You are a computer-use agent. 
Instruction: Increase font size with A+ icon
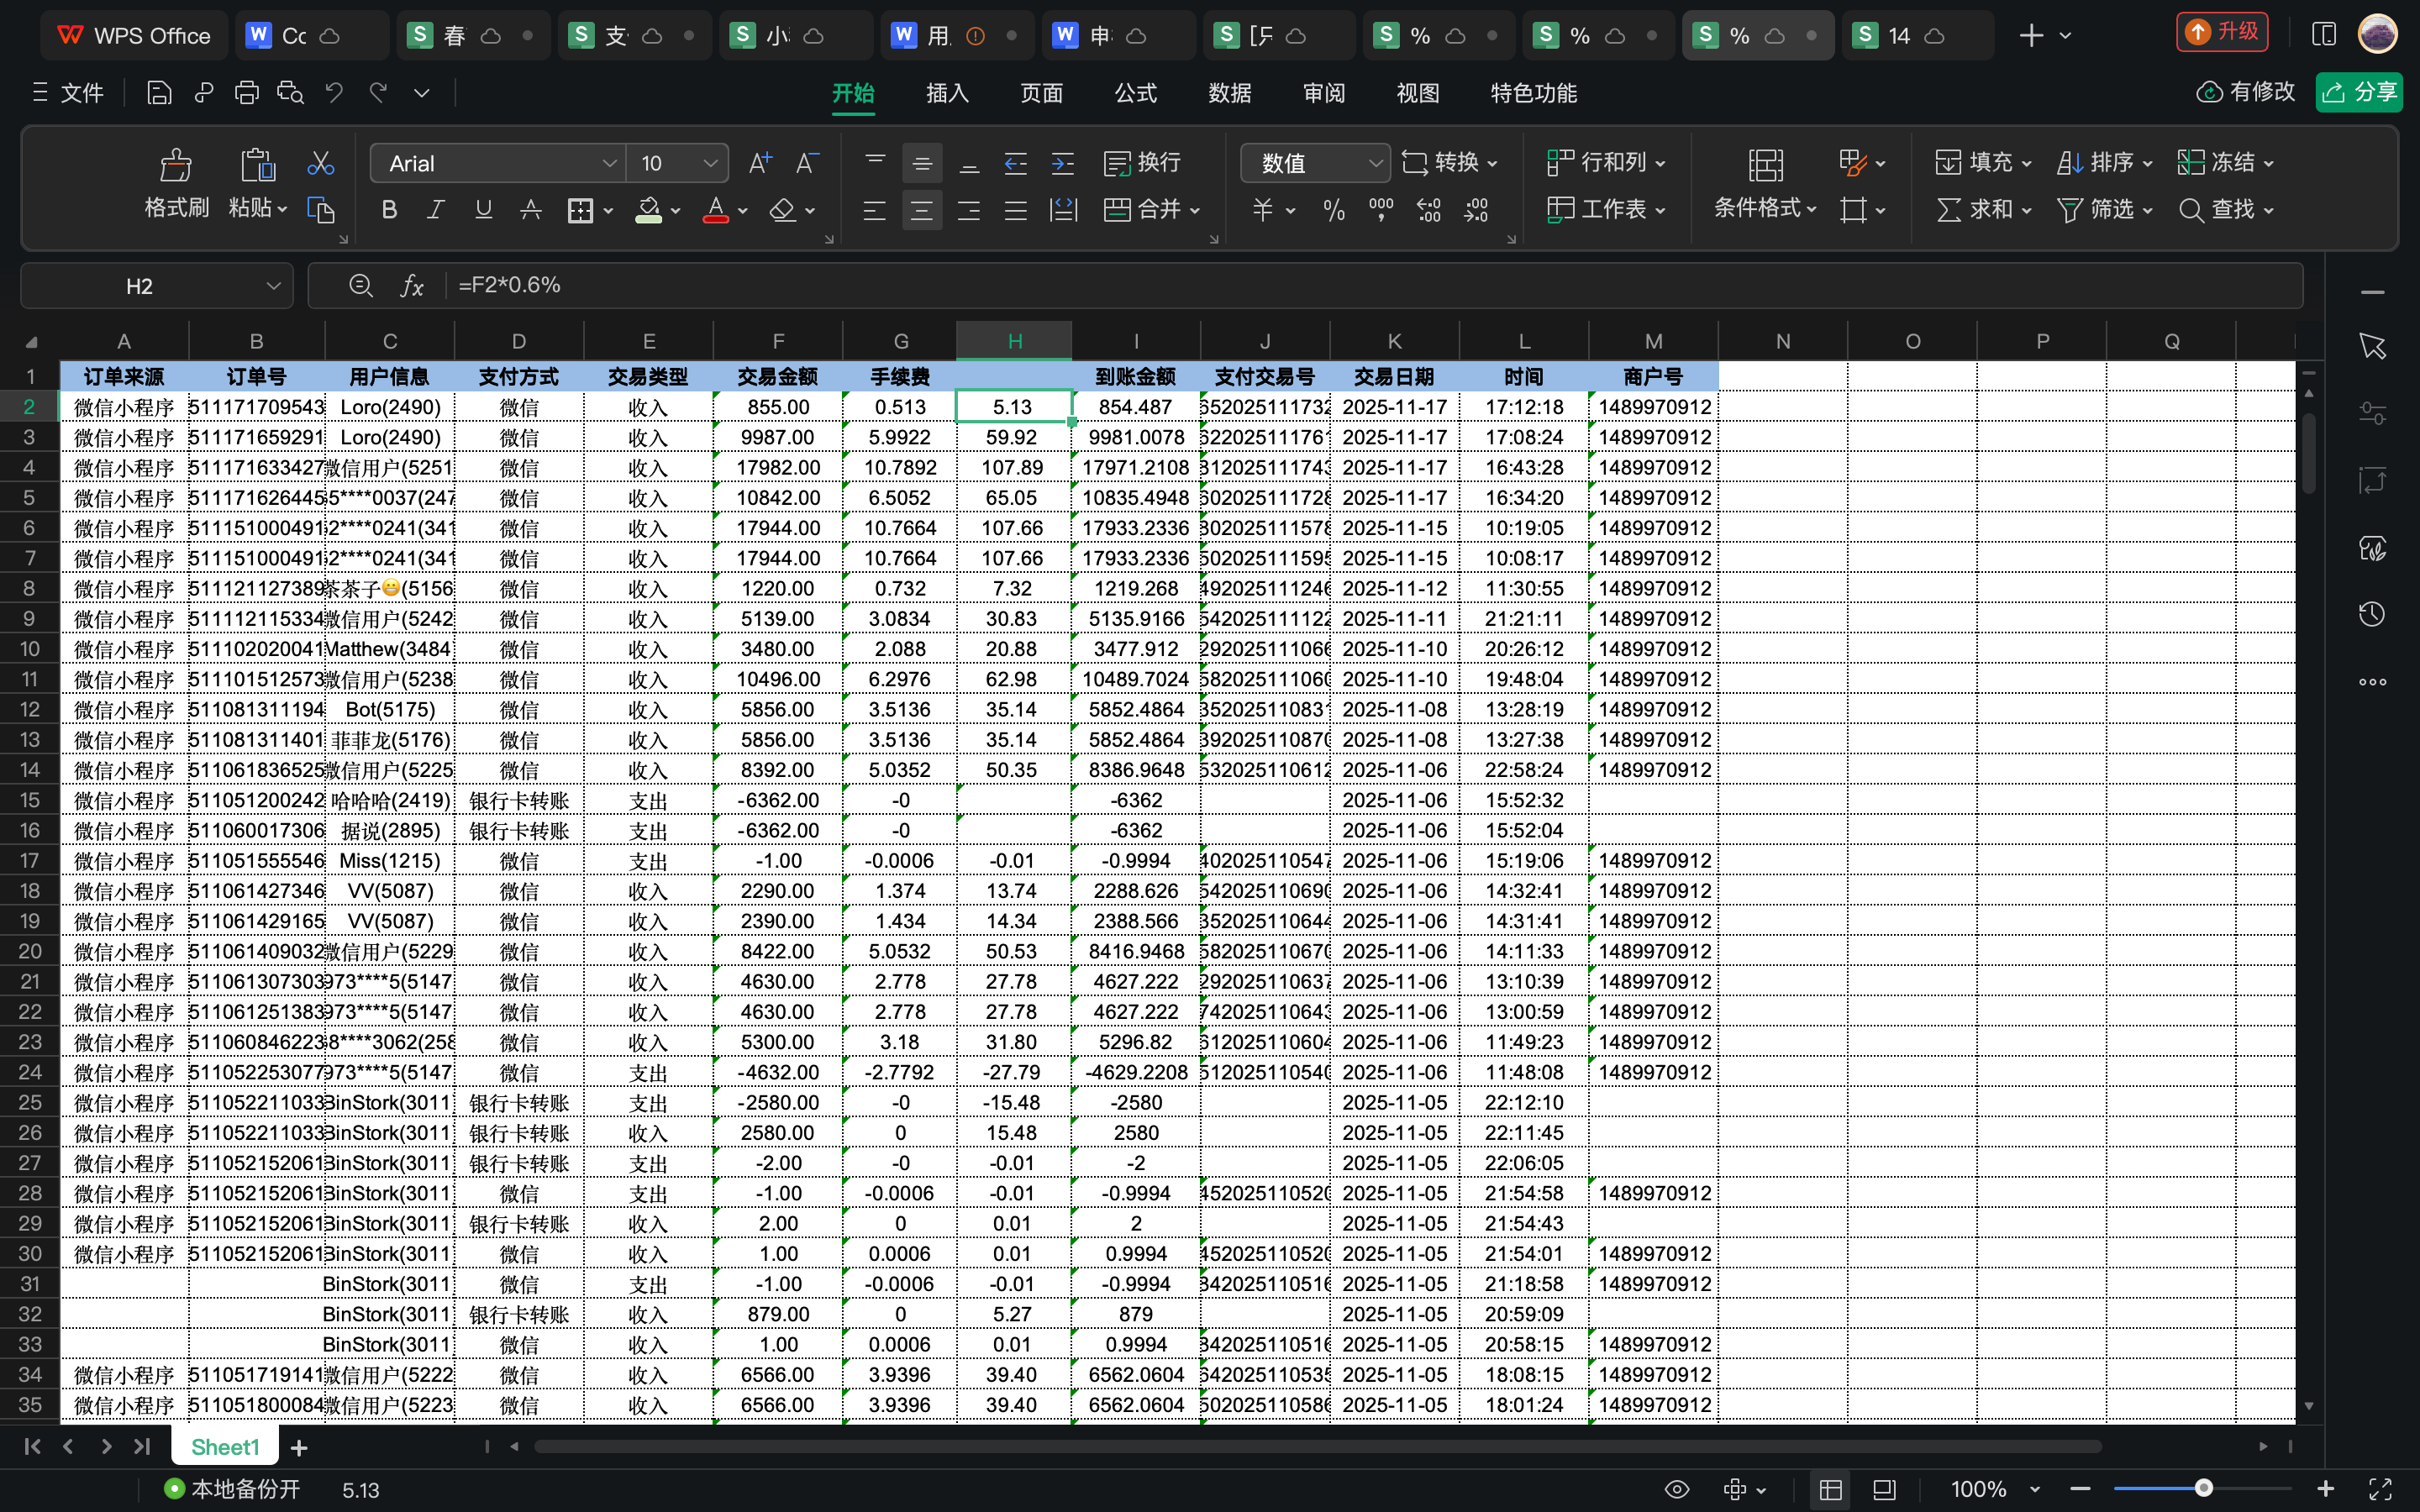click(760, 163)
